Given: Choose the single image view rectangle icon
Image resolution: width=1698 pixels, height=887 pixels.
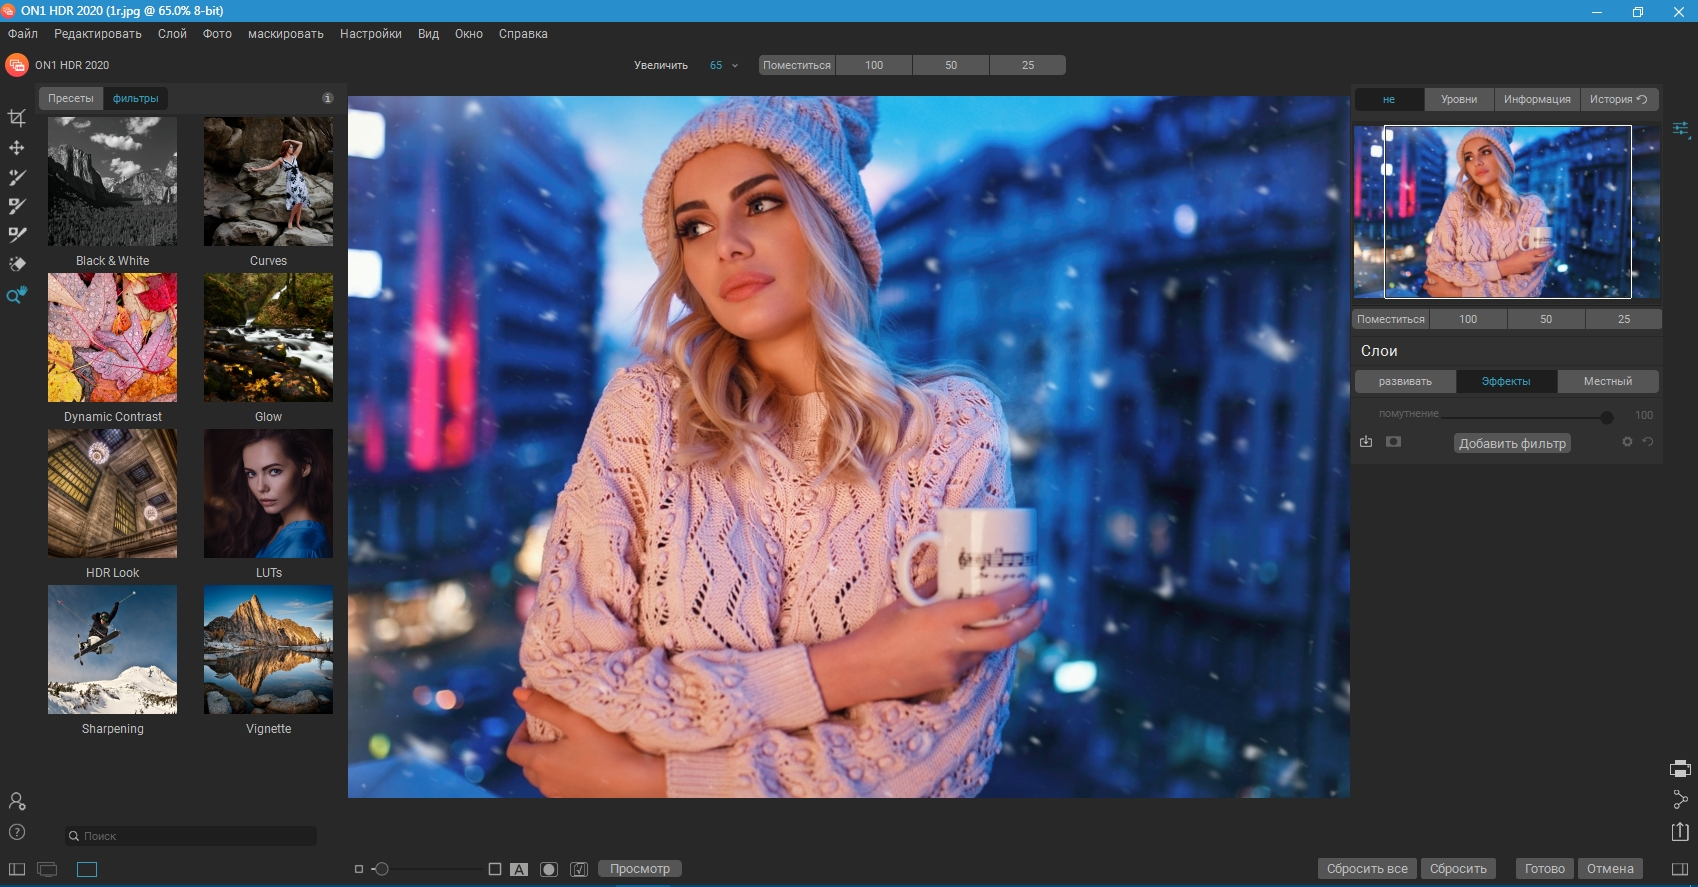Looking at the screenshot, I should point(87,869).
